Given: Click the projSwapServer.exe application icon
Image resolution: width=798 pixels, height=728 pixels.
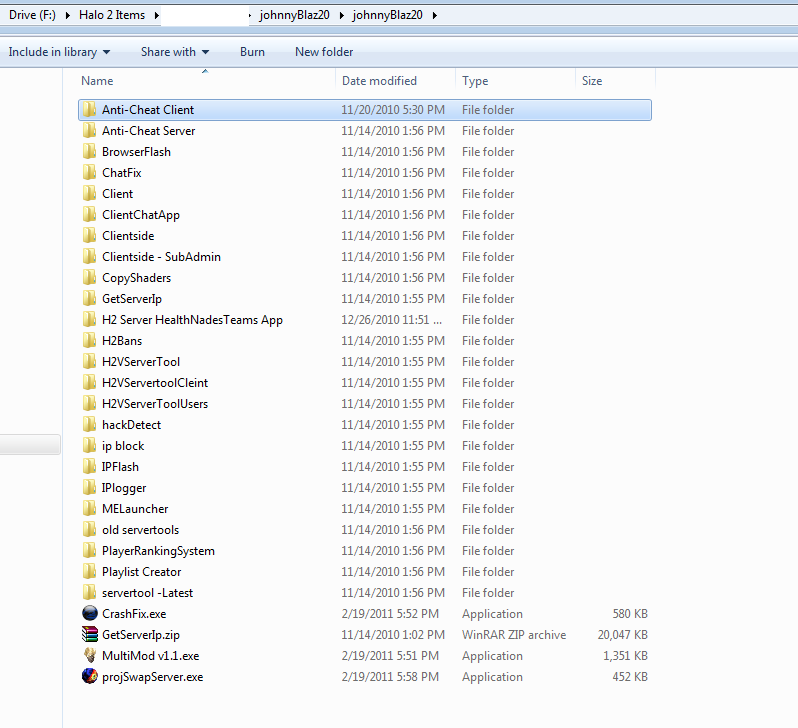Looking at the screenshot, I should tap(90, 677).
